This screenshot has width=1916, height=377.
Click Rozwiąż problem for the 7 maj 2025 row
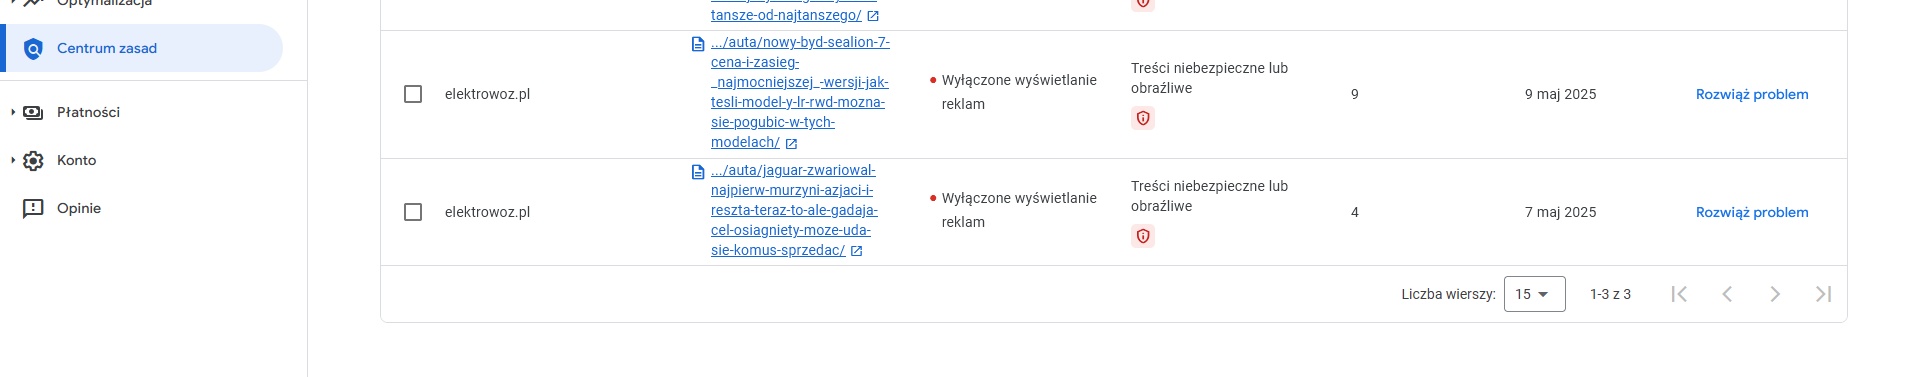(1752, 212)
